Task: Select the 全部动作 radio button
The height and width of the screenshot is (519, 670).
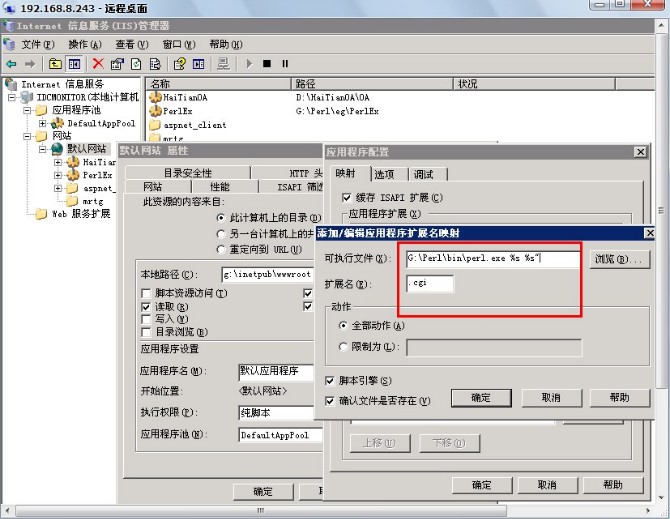Action: click(x=344, y=326)
